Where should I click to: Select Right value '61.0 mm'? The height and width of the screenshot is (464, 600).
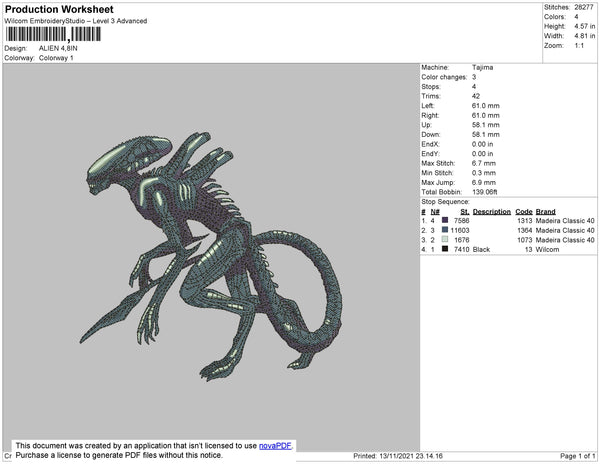pyautogui.click(x=486, y=115)
